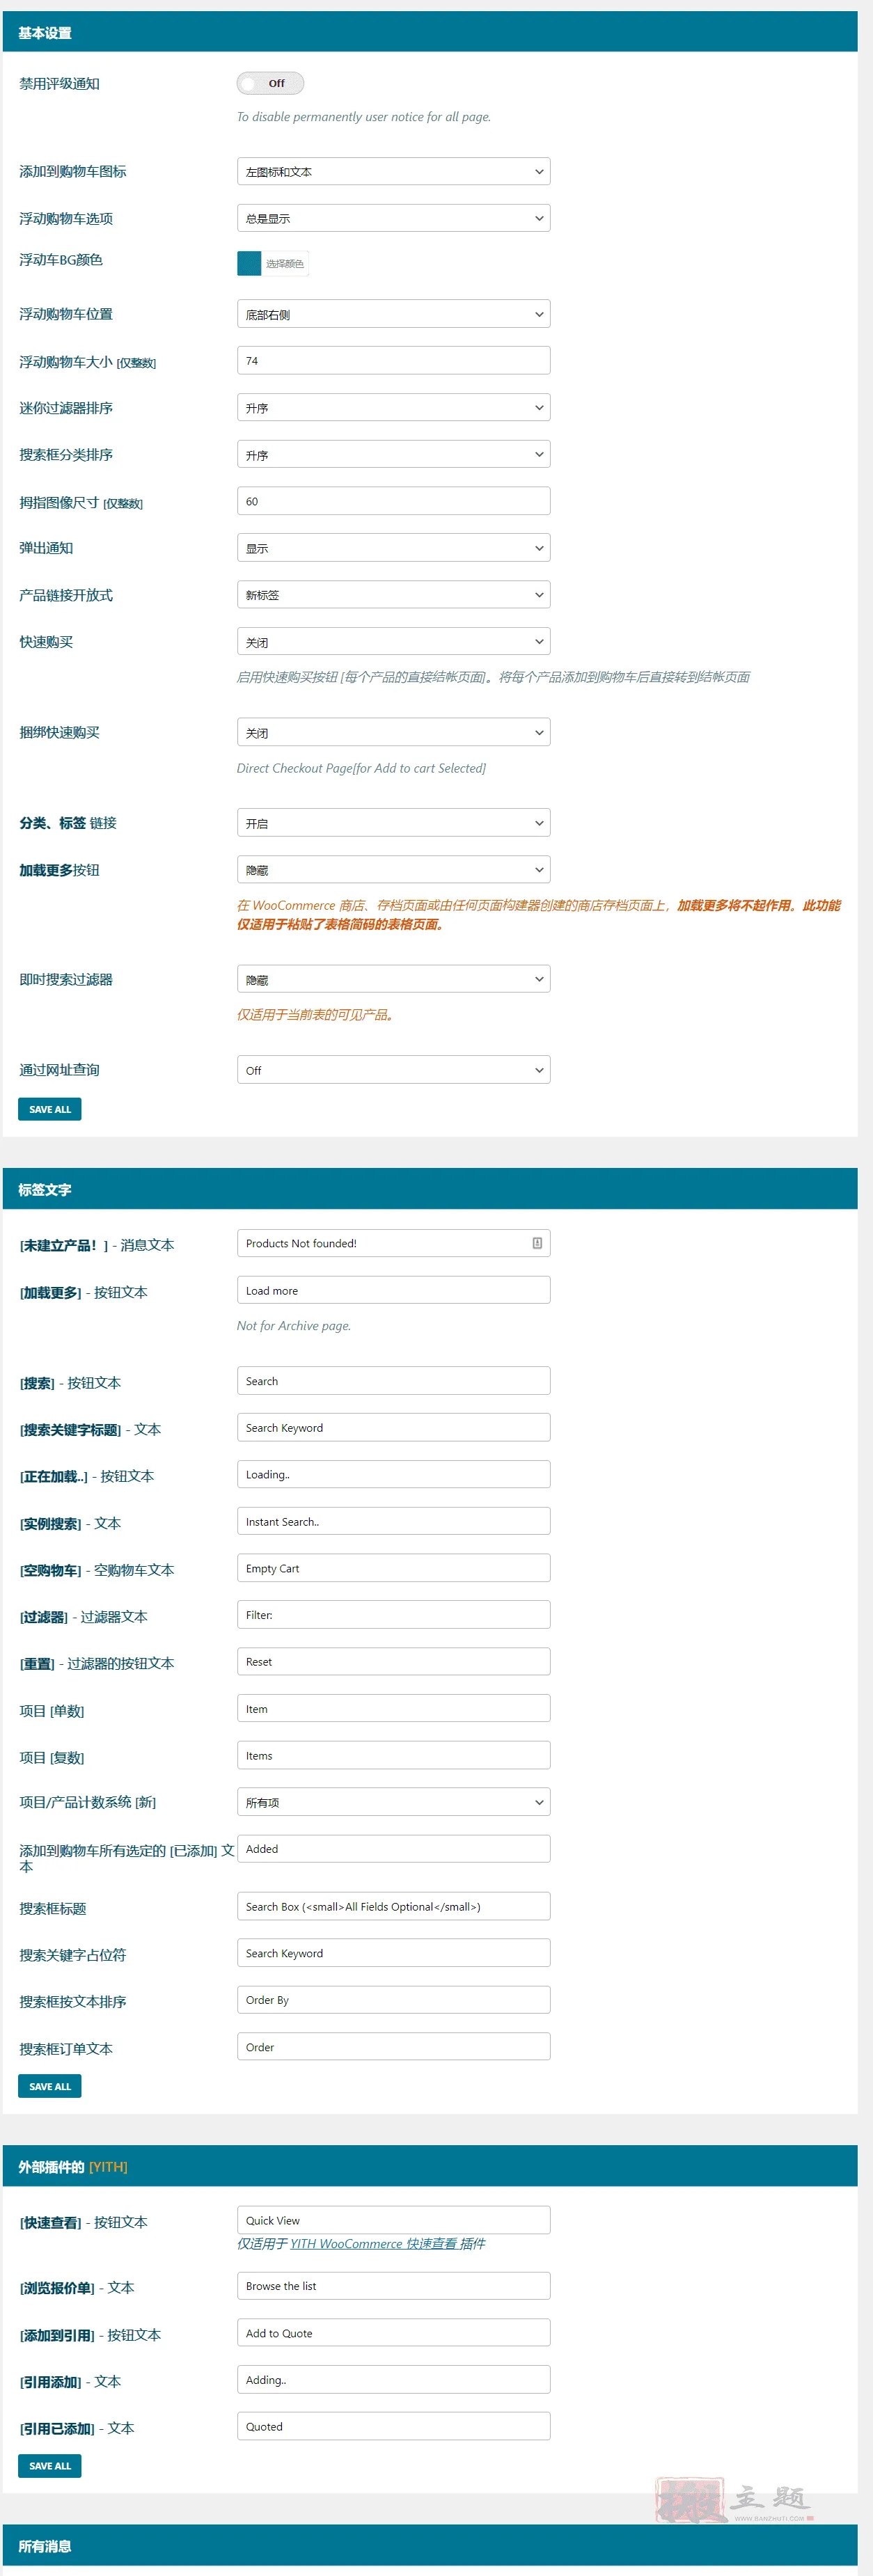Open the 浮动购物车位置 dropdown
873x2576 pixels.
point(393,314)
